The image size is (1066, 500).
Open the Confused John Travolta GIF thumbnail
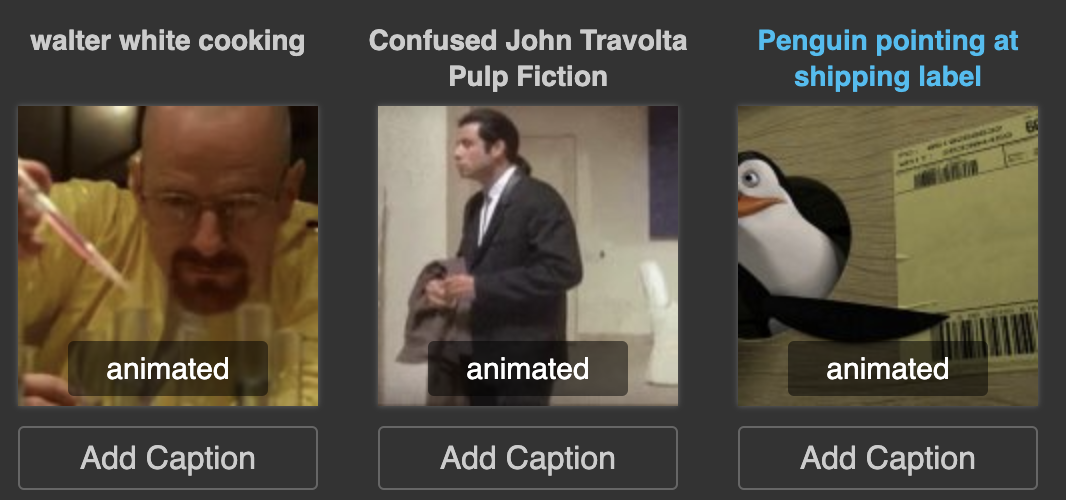pyautogui.click(x=528, y=256)
